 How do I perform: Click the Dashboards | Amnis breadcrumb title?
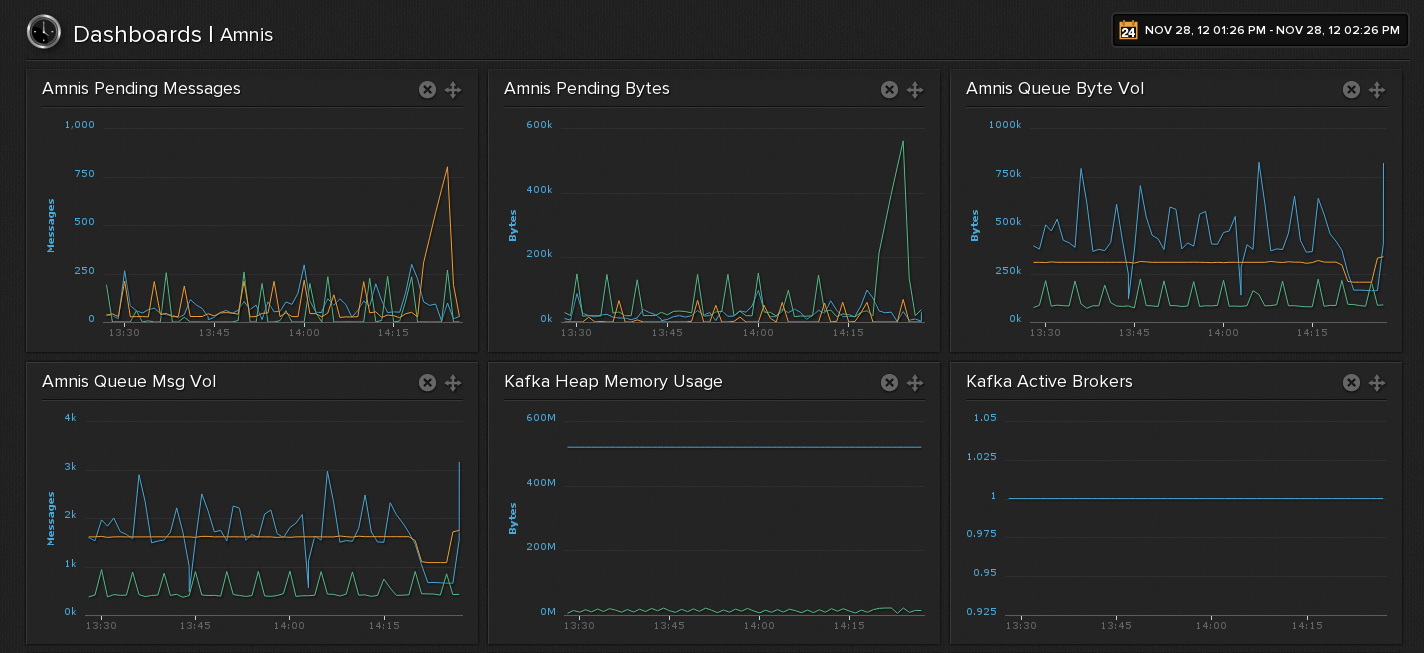pos(172,34)
